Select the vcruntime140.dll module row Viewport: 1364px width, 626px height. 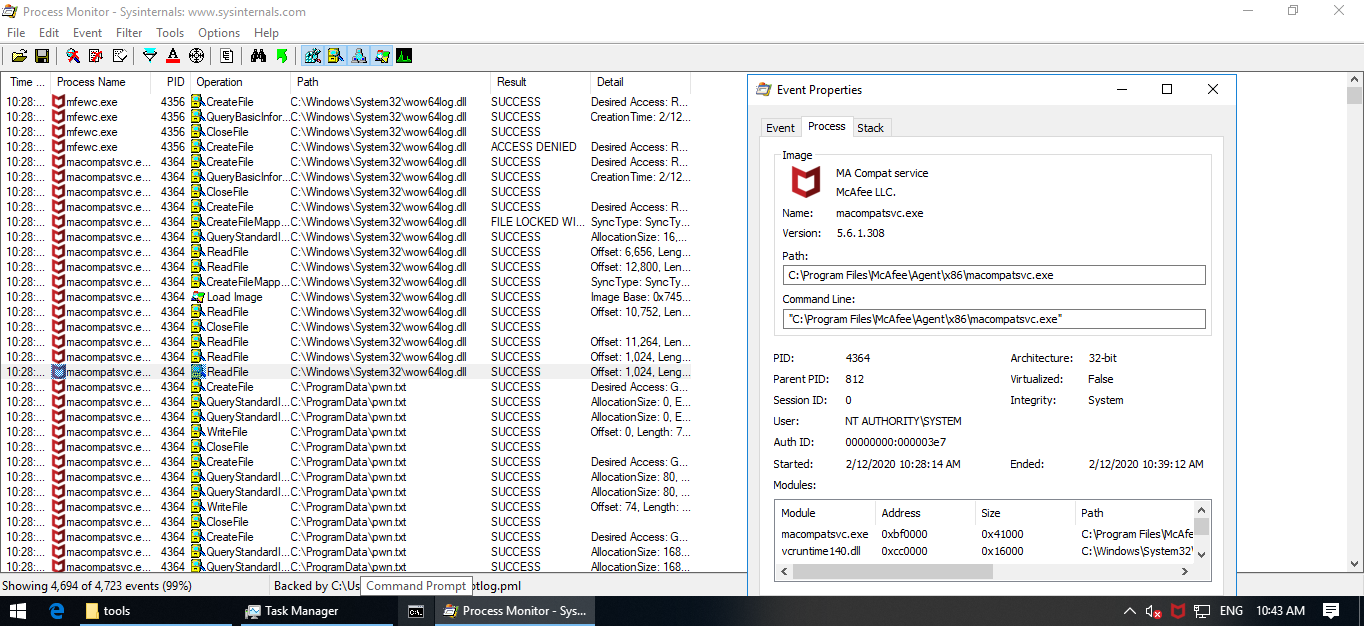[986, 551]
